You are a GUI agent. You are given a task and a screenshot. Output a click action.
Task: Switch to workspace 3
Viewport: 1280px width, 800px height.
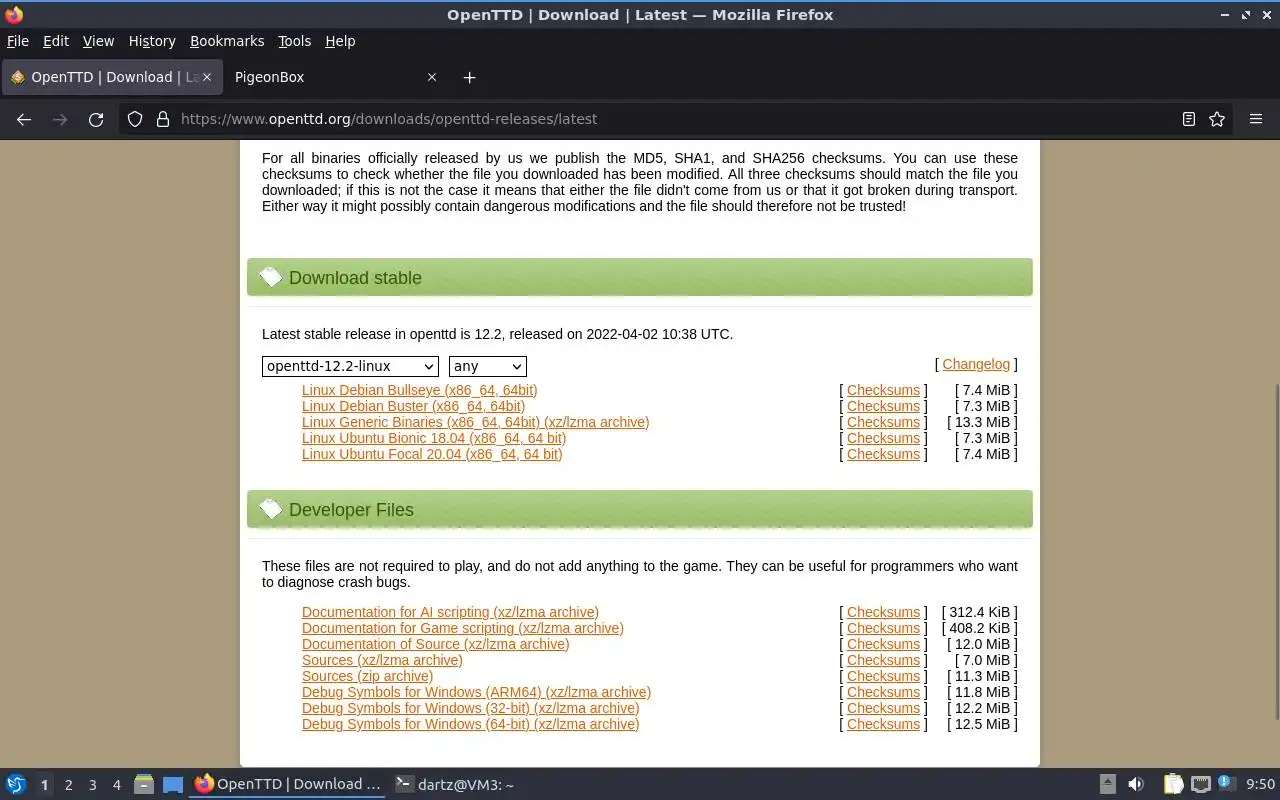pyautogui.click(x=93, y=785)
